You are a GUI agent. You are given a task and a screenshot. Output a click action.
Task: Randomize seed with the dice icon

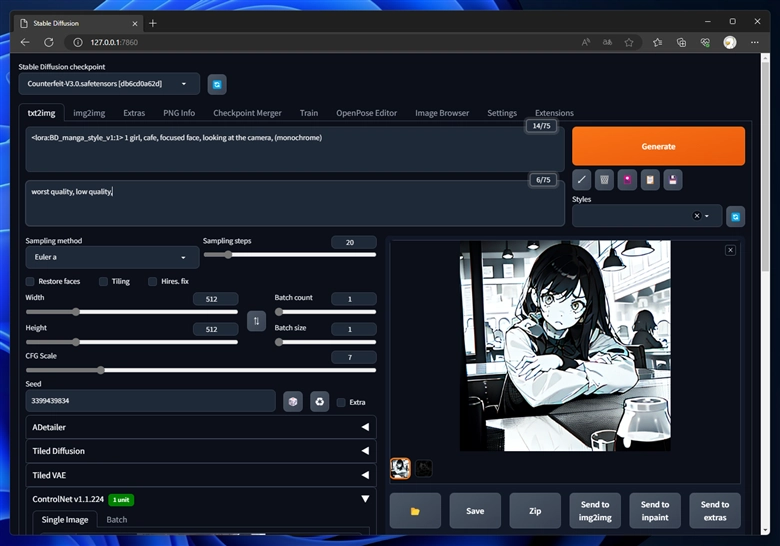(293, 401)
